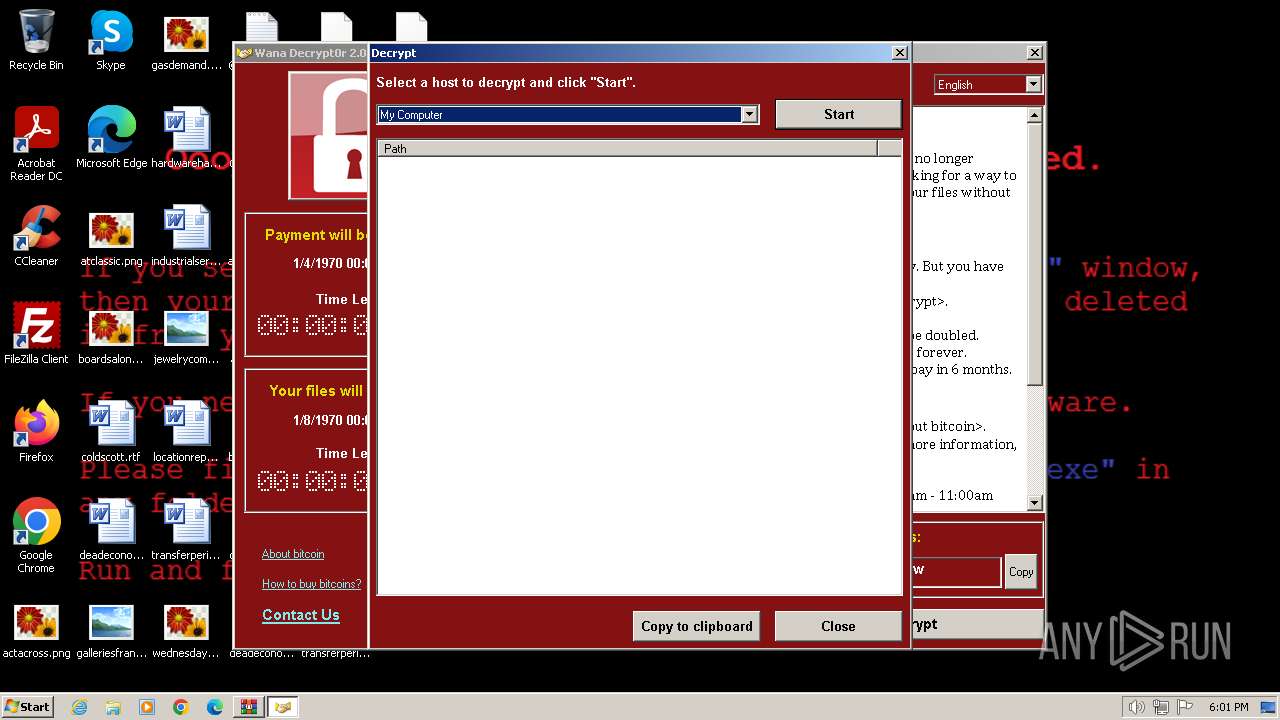This screenshot has width=1280, height=720.
Task: Click the network tray icon
Action: [1160, 707]
